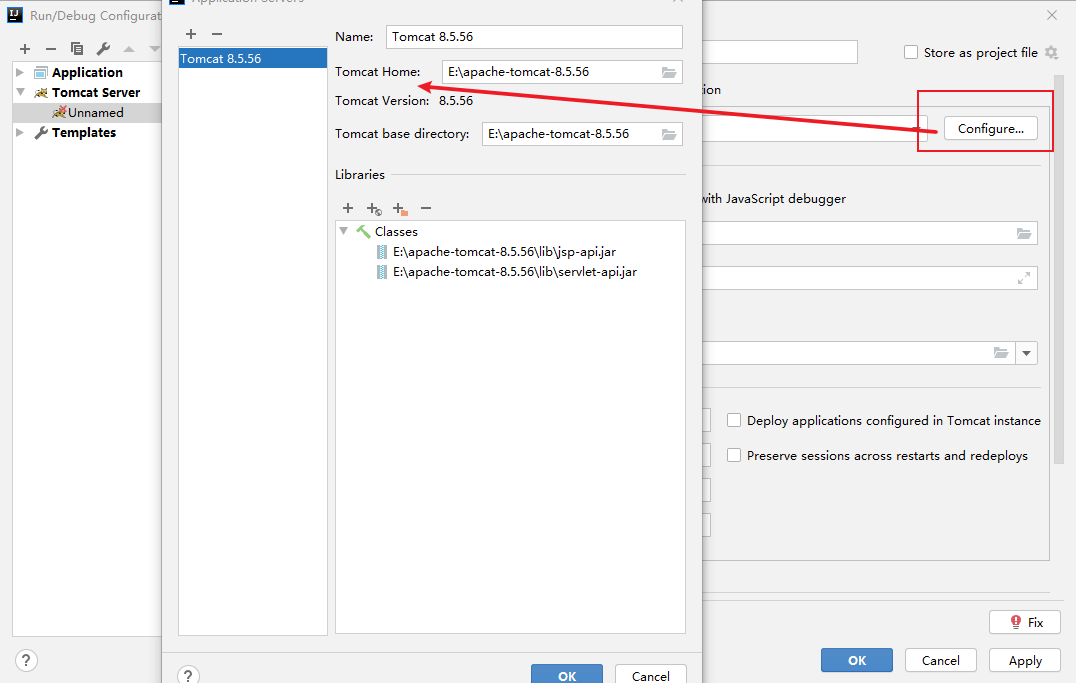Select Application in configuration tree
This screenshot has width=1076, height=683.
click(x=87, y=72)
